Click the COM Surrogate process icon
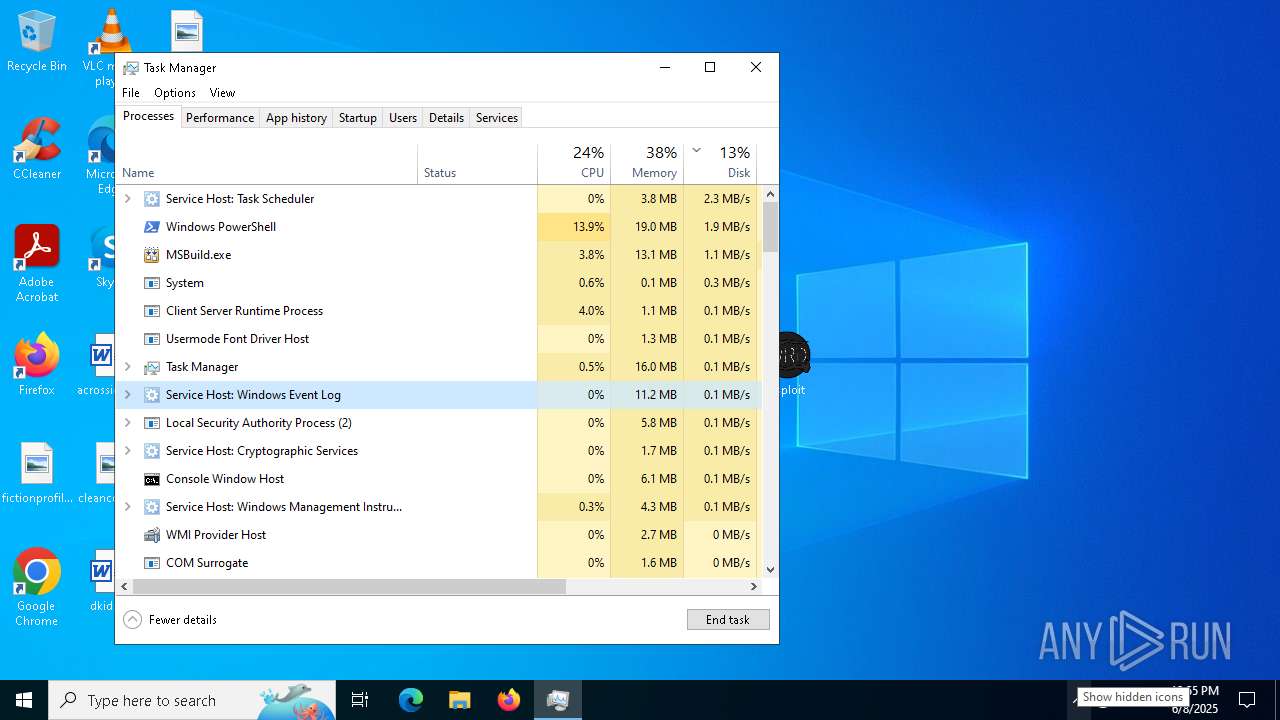1280x720 pixels. 152,563
